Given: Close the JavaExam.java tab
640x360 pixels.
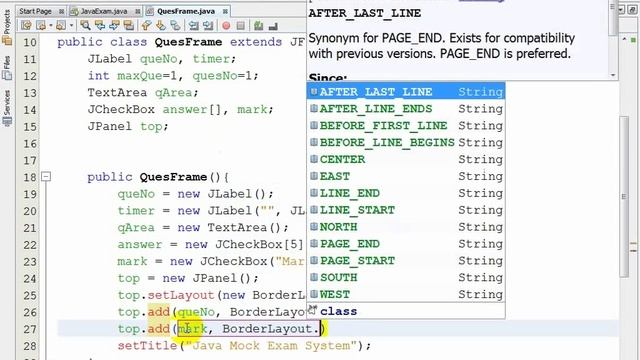Looking at the screenshot, I should [x=138, y=11].
